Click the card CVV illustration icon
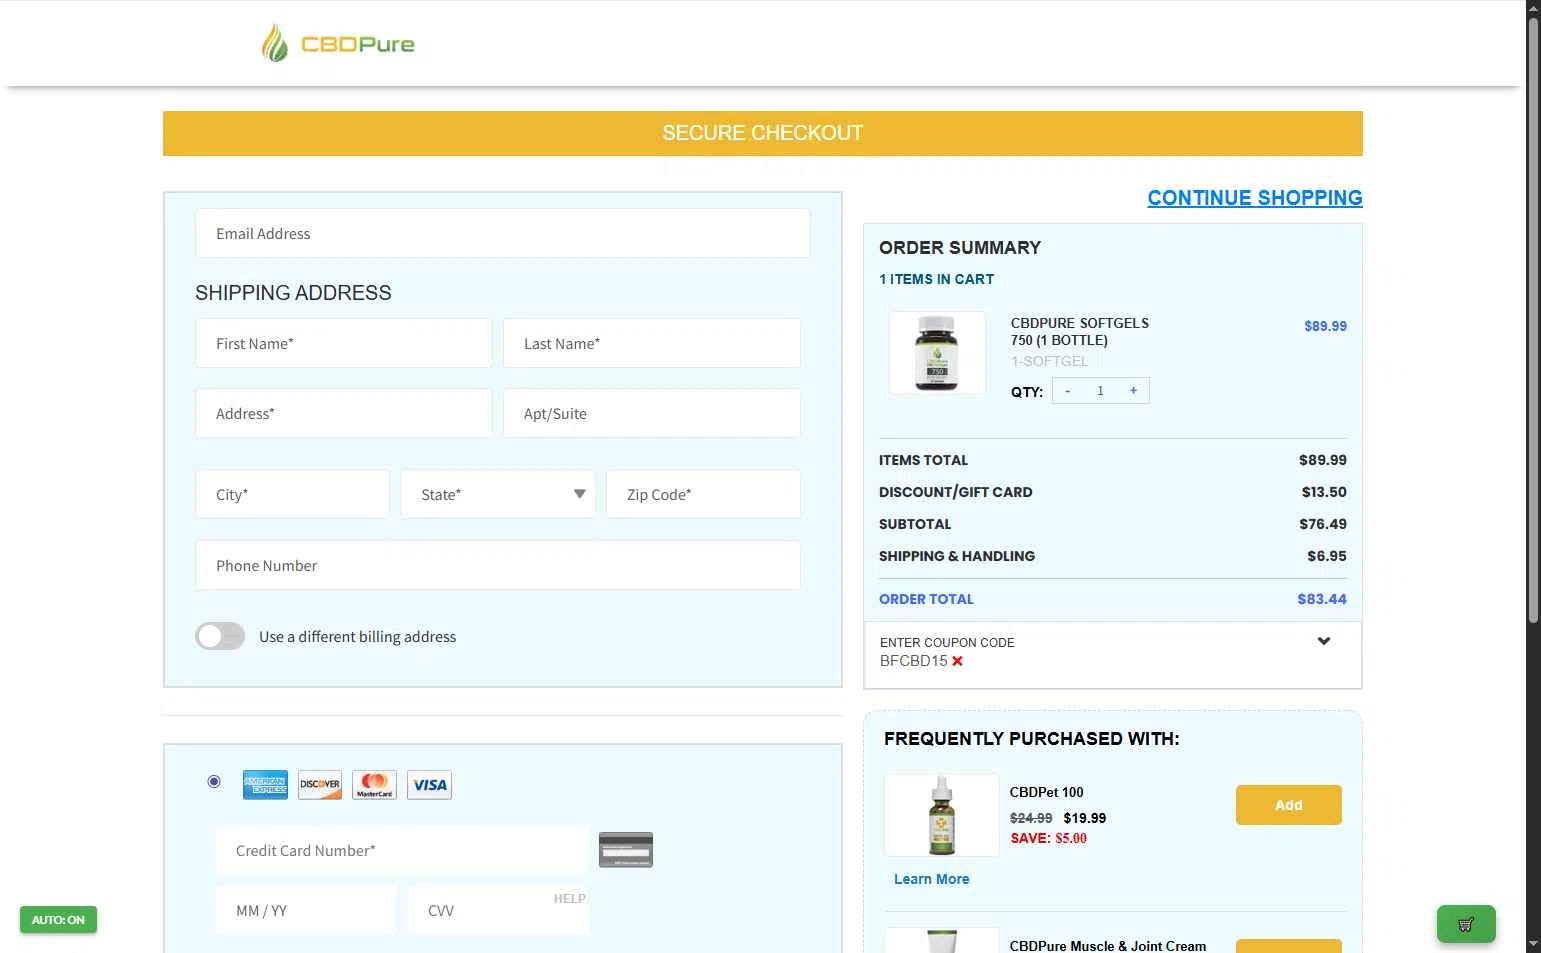 pos(626,850)
